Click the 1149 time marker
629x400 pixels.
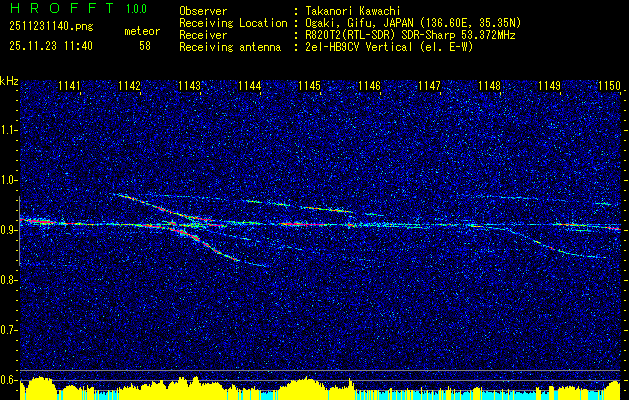(550, 86)
